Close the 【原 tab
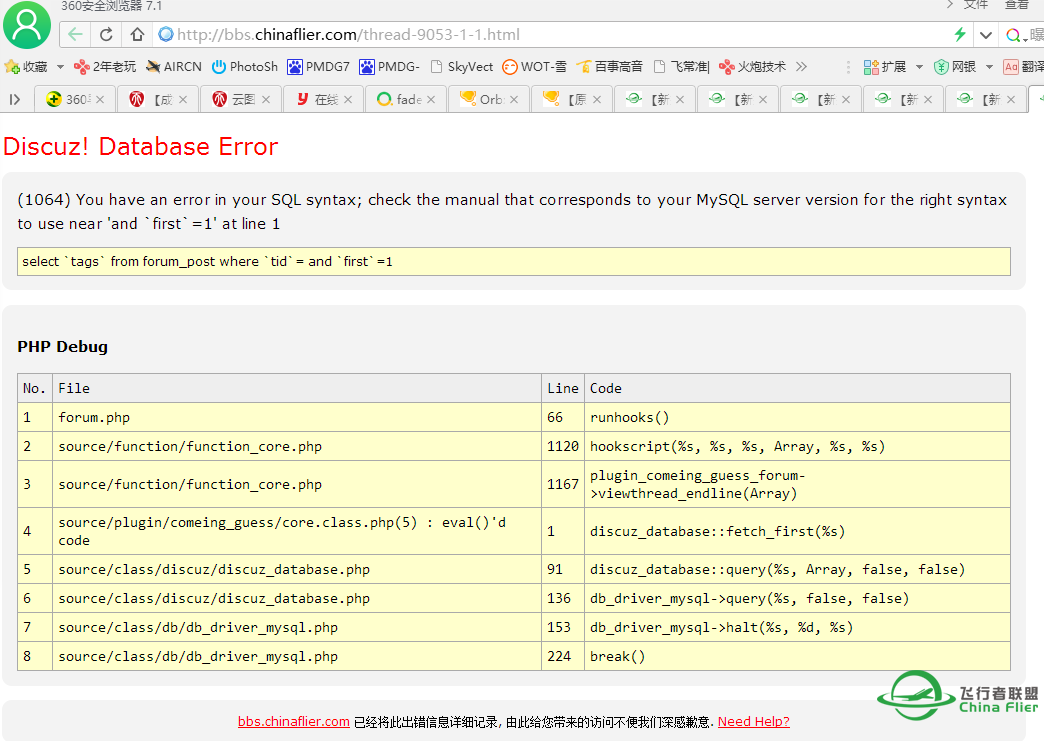Screen dimensions: 1044x741 pyautogui.click(x=597, y=99)
